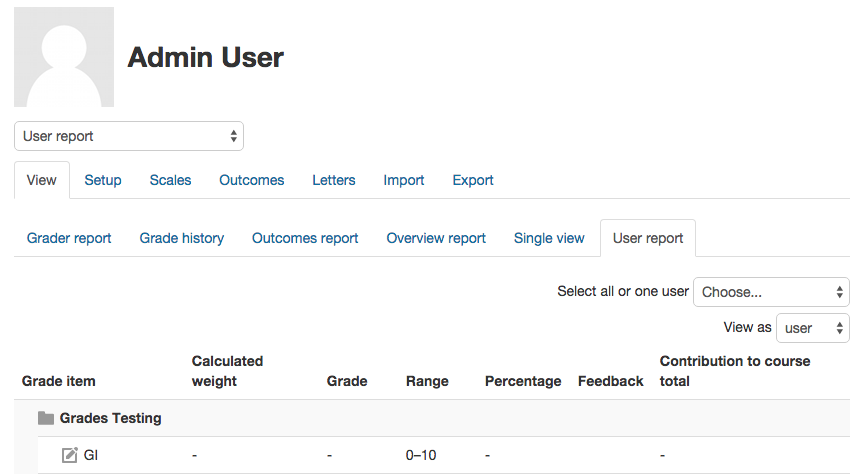This screenshot has height=474, width=865.
Task: Switch to the Setup tab
Action: (103, 180)
